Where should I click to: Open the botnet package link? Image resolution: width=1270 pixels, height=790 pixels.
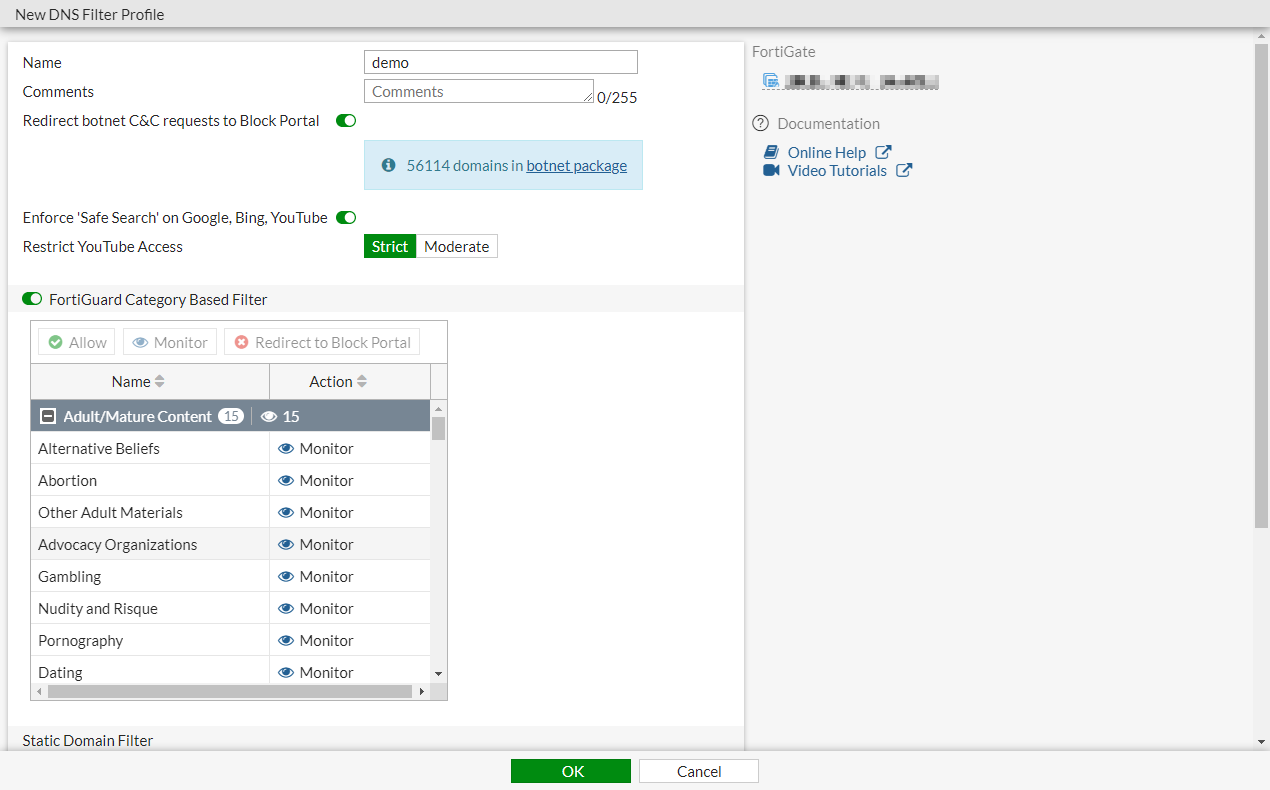pos(576,166)
